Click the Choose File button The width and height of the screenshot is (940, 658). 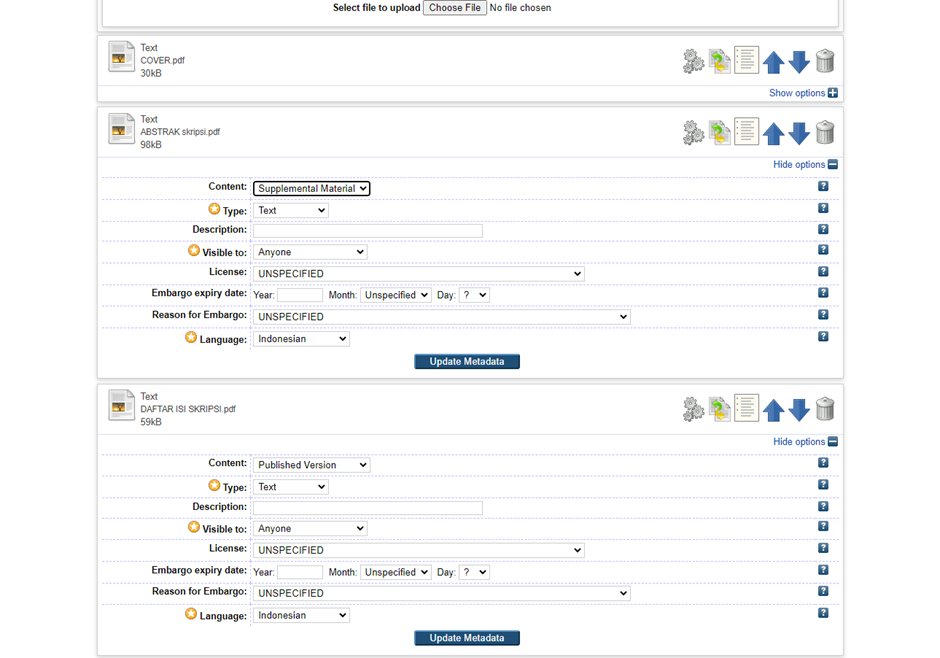455,8
